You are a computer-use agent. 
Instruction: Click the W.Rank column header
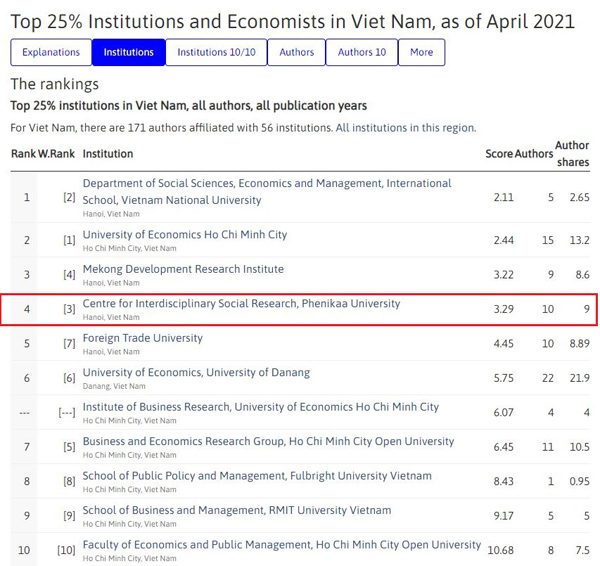[x=57, y=154]
